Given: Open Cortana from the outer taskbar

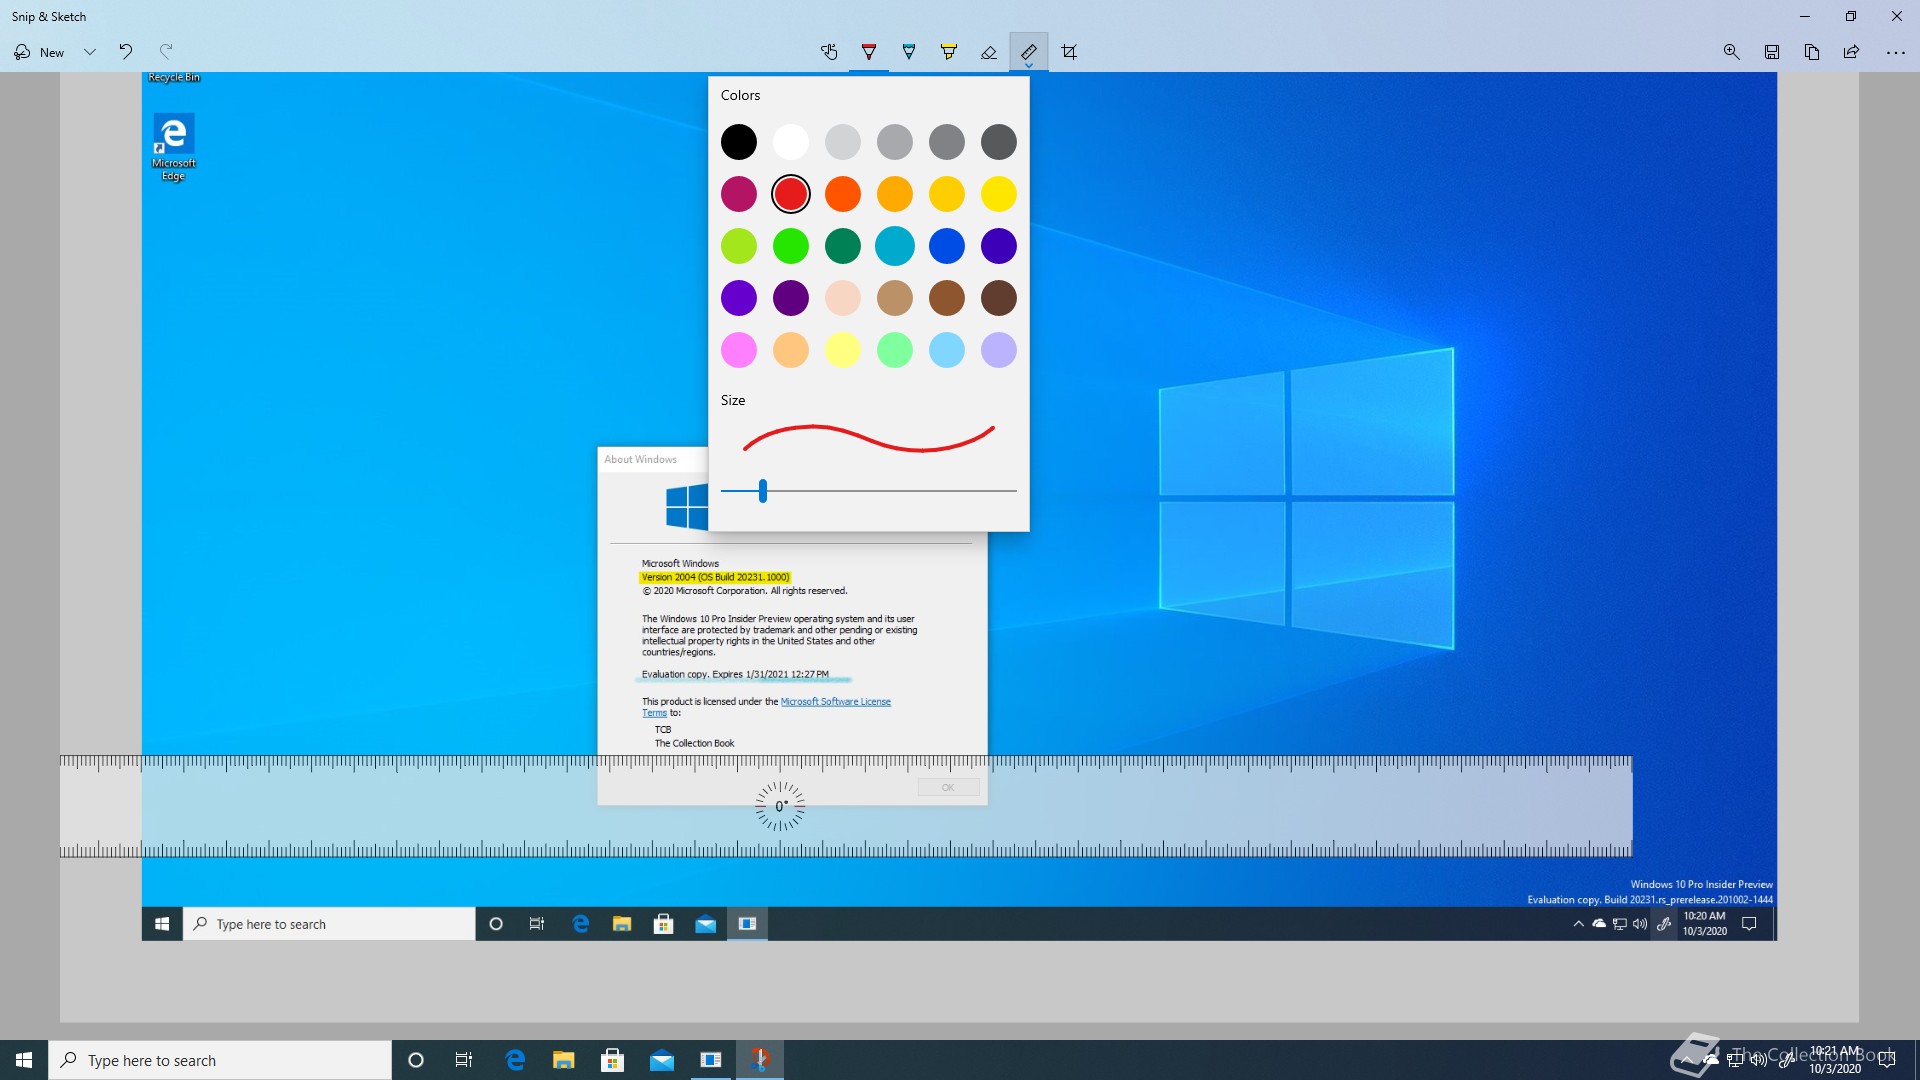Looking at the screenshot, I should 416,1060.
